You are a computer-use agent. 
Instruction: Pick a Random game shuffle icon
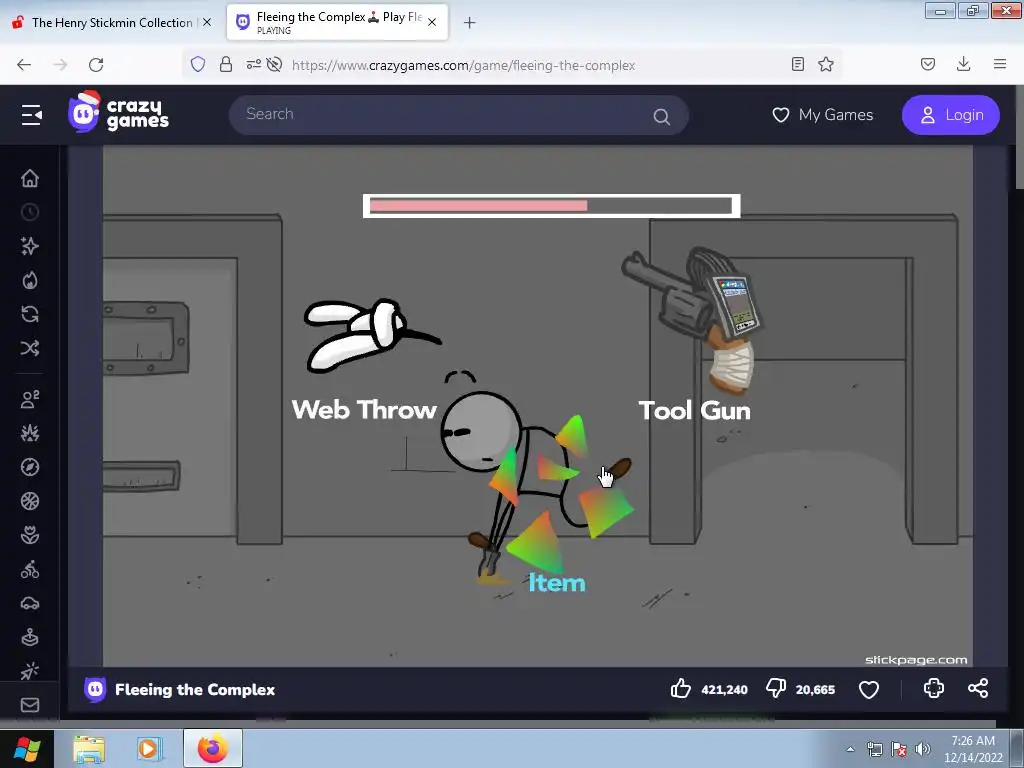coord(30,348)
